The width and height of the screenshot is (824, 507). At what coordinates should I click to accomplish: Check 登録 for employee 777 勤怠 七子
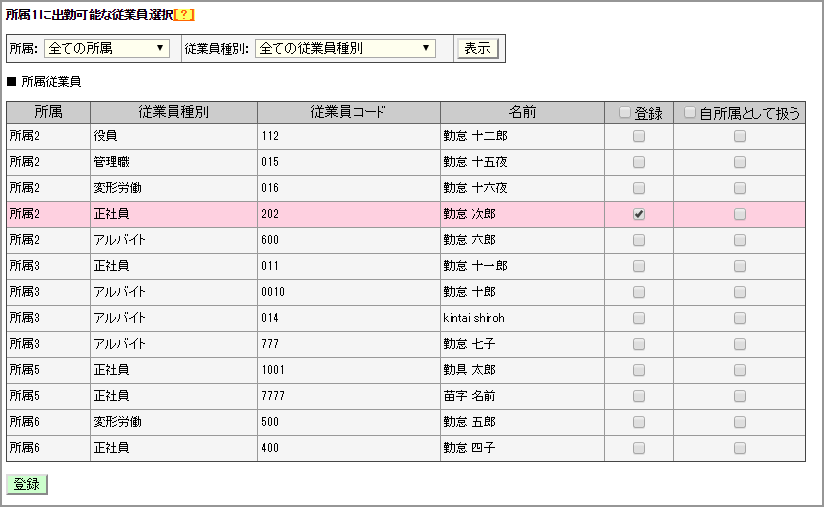tap(639, 344)
